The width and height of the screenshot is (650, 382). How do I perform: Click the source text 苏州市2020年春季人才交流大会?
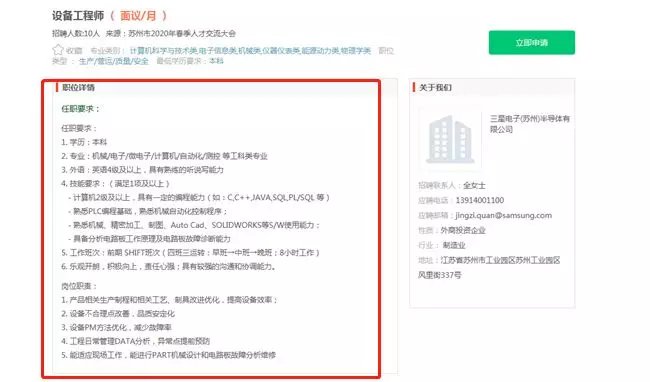182,33
